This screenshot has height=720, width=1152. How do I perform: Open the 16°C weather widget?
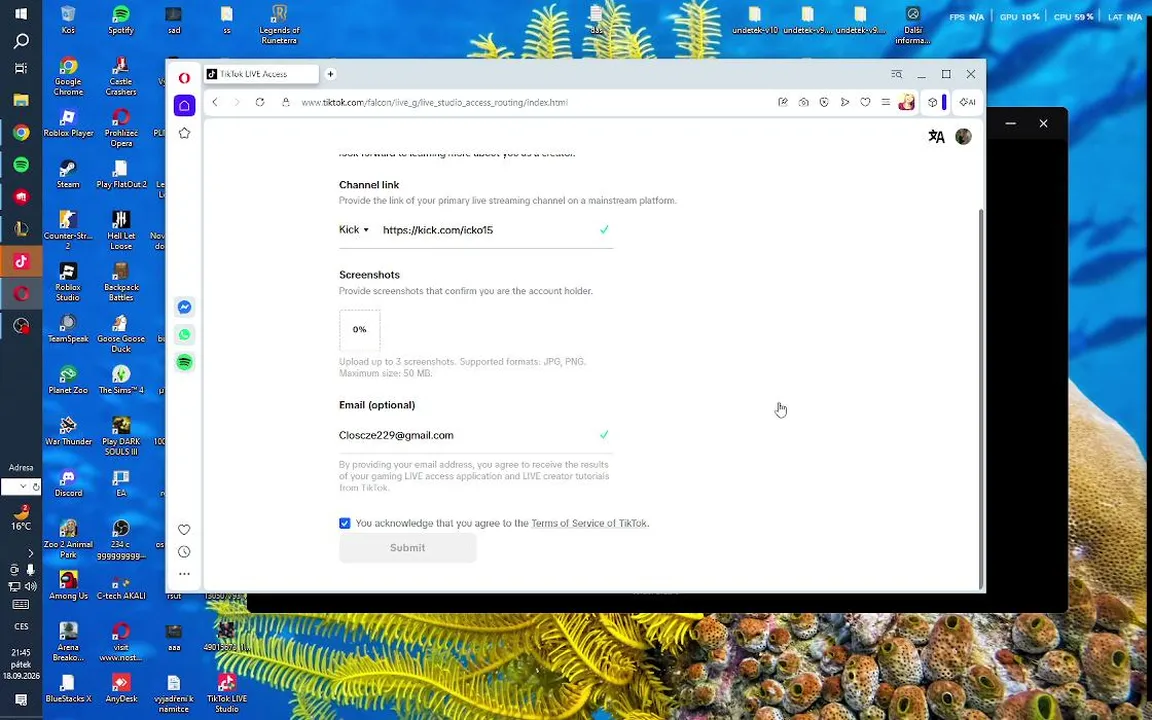[21, 518]
